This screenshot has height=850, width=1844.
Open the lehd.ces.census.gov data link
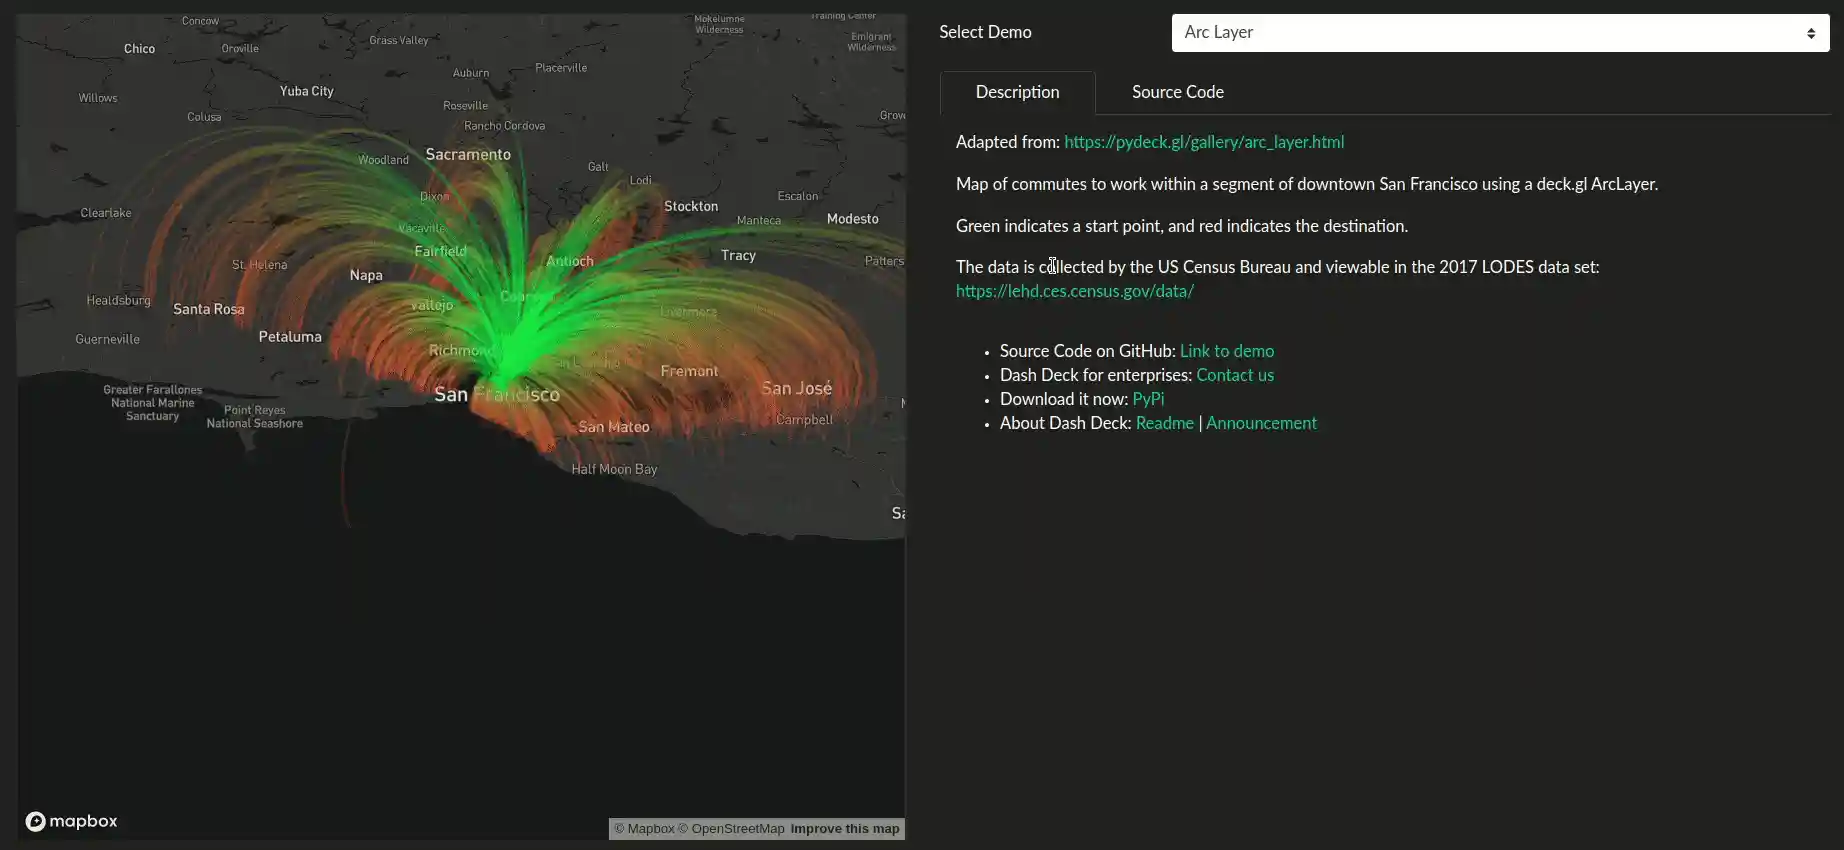pos(1074,291)
